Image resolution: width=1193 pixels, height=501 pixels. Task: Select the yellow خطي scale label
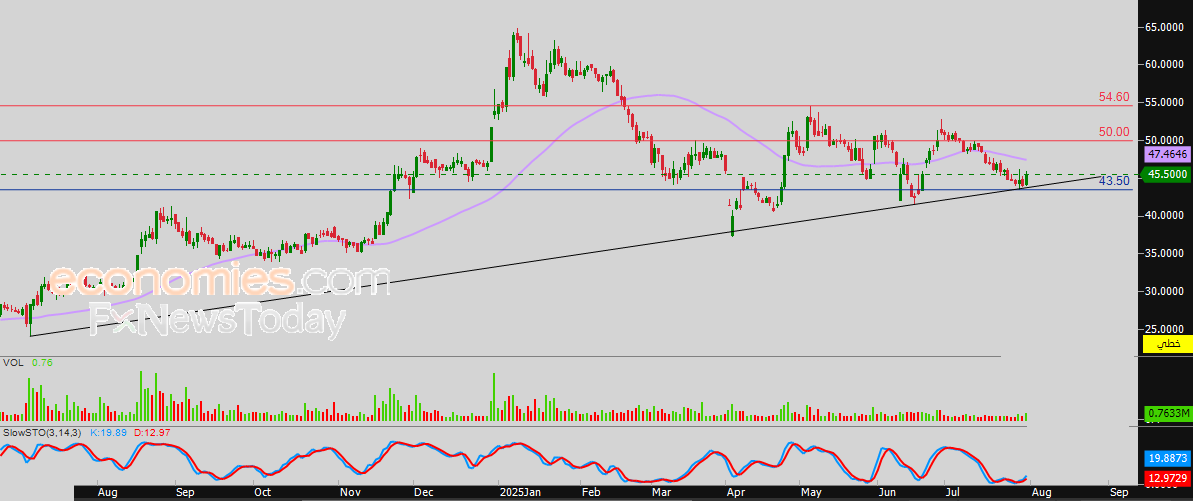[x=1166, y=344]
